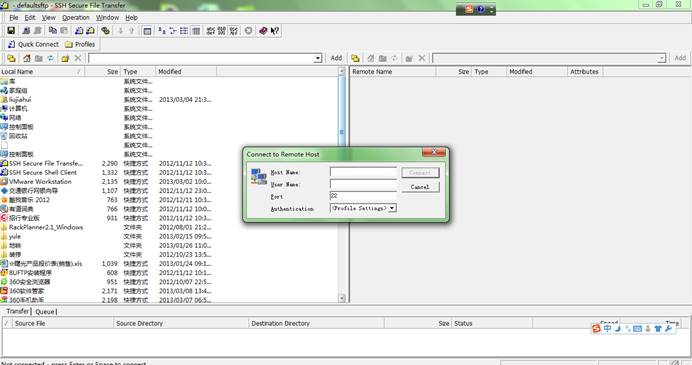Click the round Stop transfer icon
This screenshot has height=365, width=692.
(248, 30)
